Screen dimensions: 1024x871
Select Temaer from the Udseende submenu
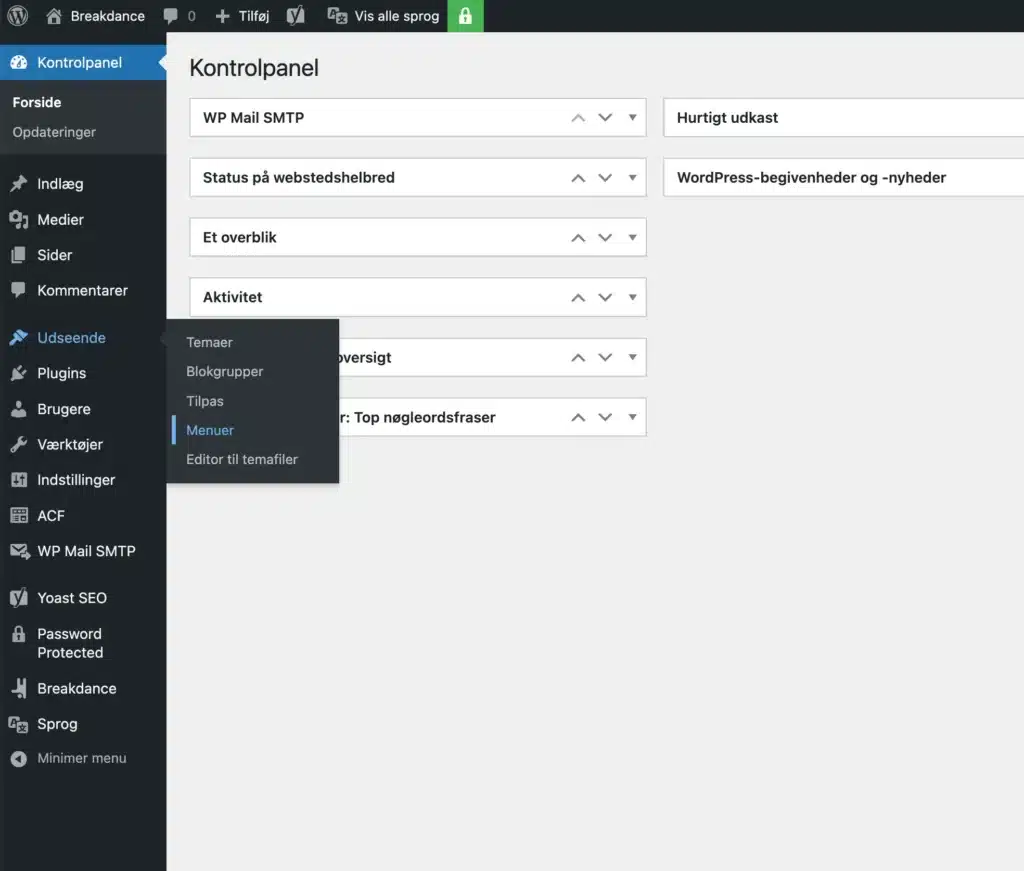(x=209, y=342)
